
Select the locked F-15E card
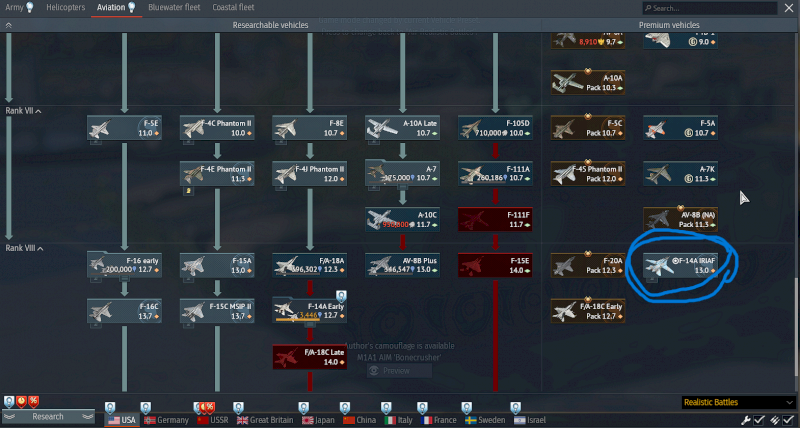pyautogui.click(x=495, y=265)
